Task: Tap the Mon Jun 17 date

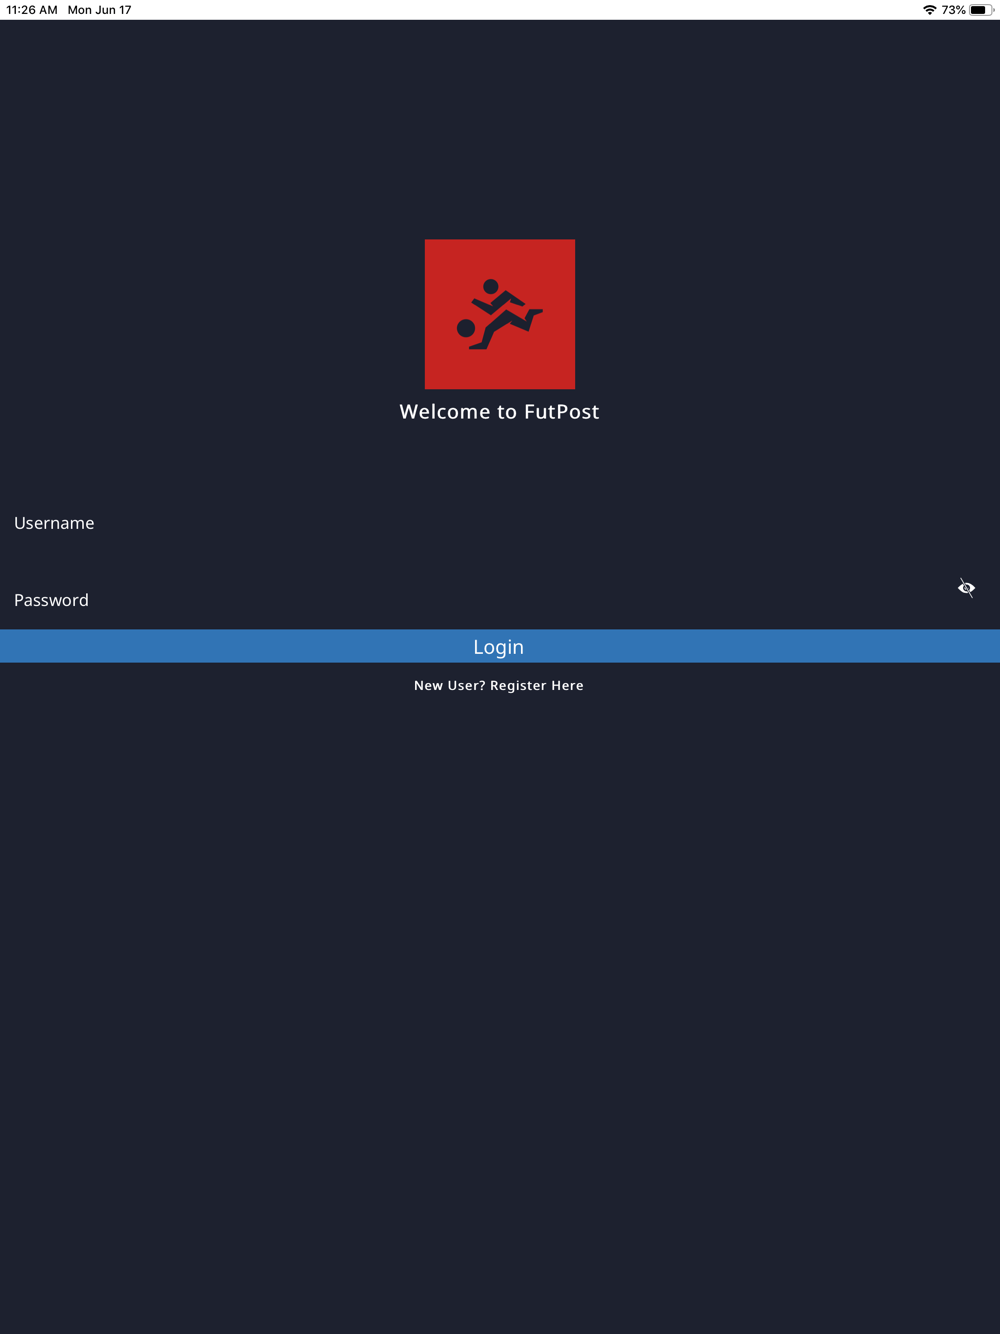Action: (x=99, y=10)
